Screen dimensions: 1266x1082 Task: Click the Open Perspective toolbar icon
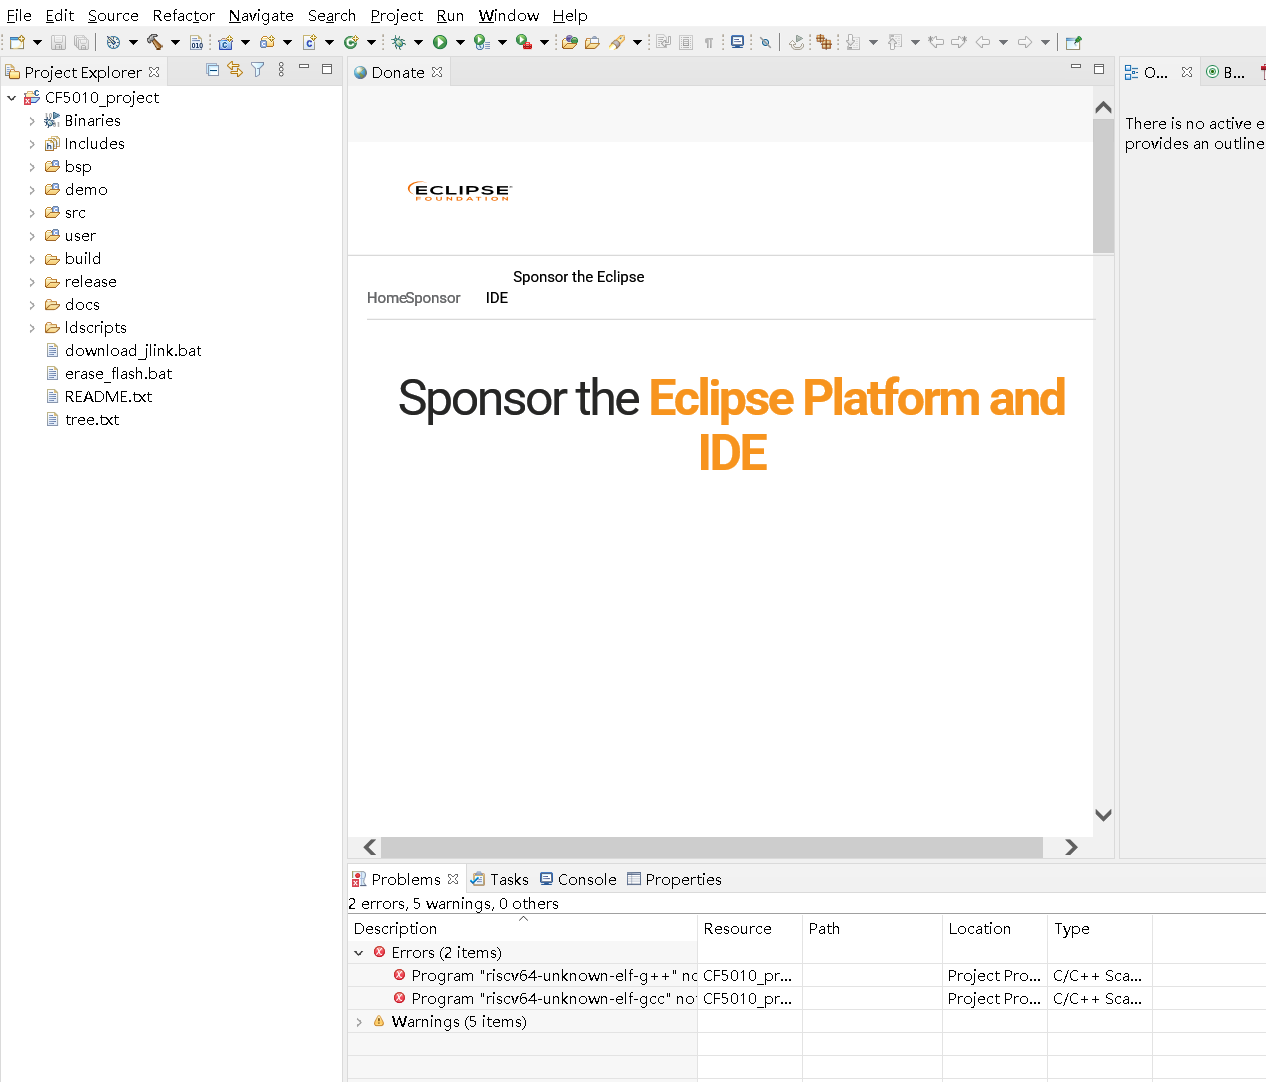point(1073,42)
